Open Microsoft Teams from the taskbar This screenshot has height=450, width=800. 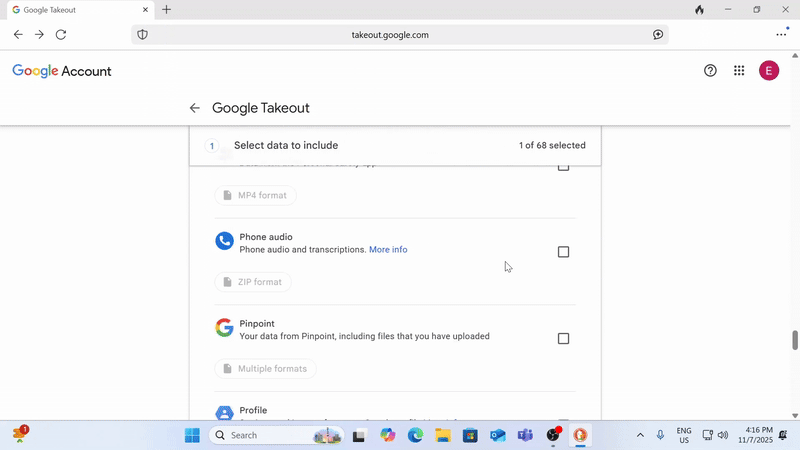(526, 435)
